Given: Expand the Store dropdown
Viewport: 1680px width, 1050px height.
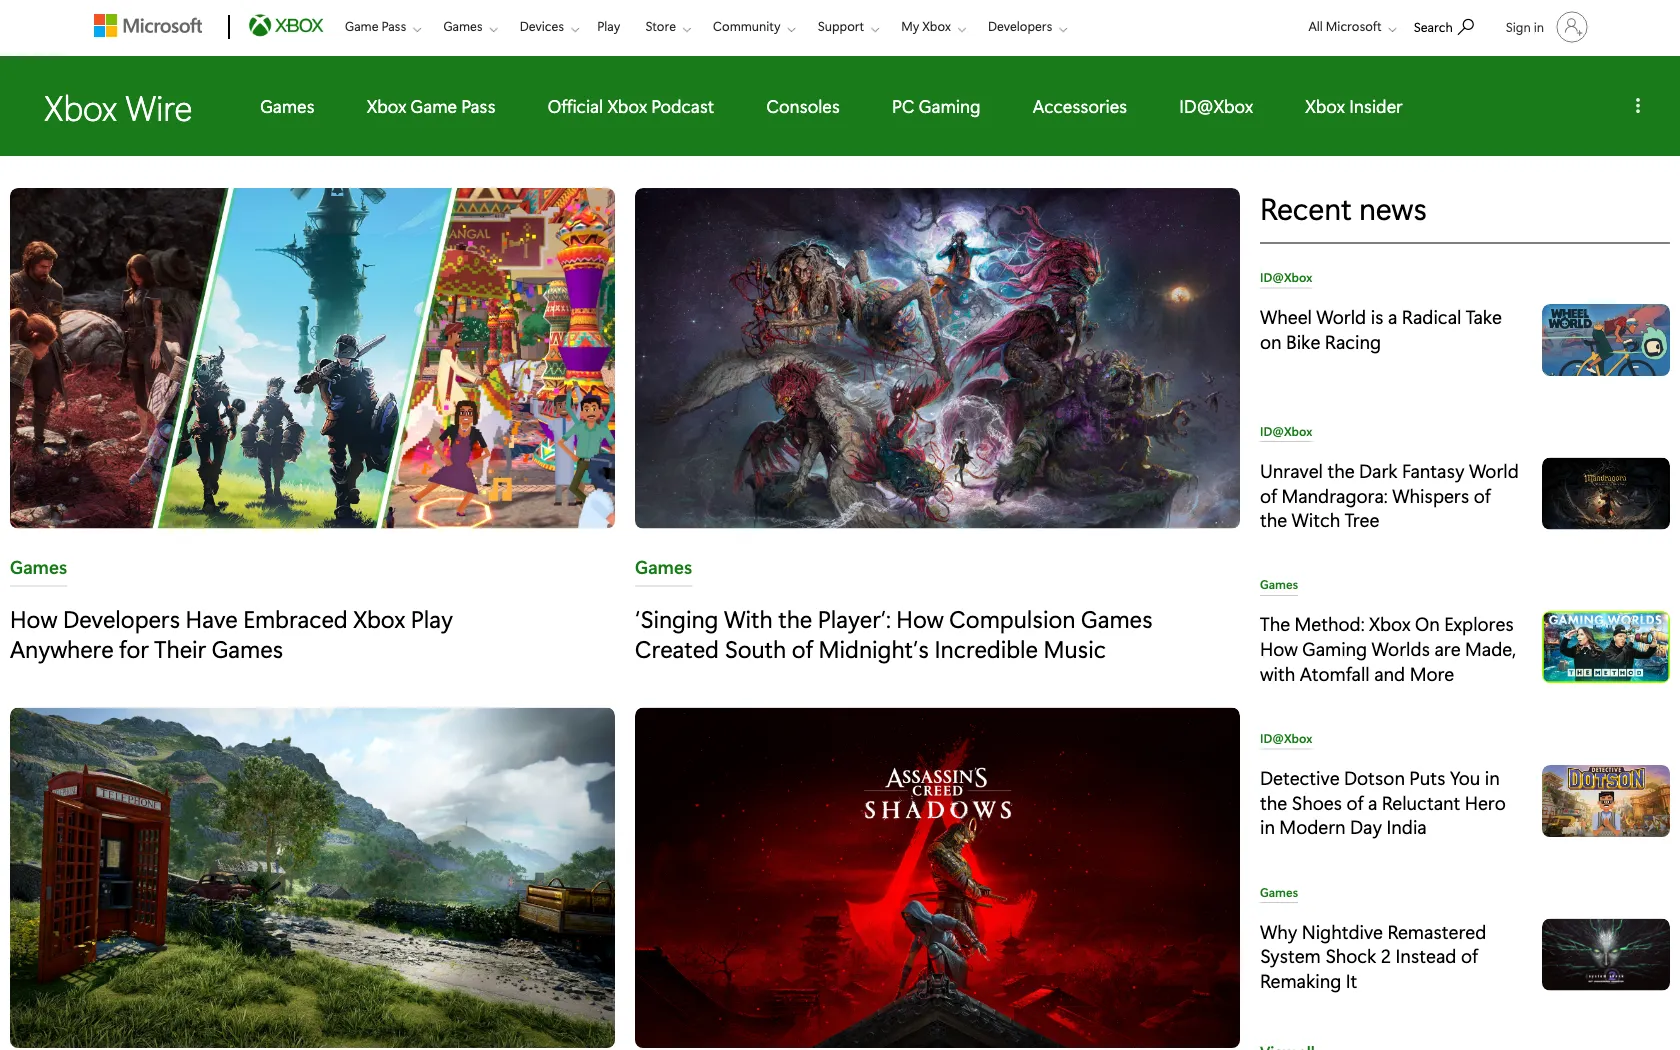Looking at the screenshot, I should [668, 27].
